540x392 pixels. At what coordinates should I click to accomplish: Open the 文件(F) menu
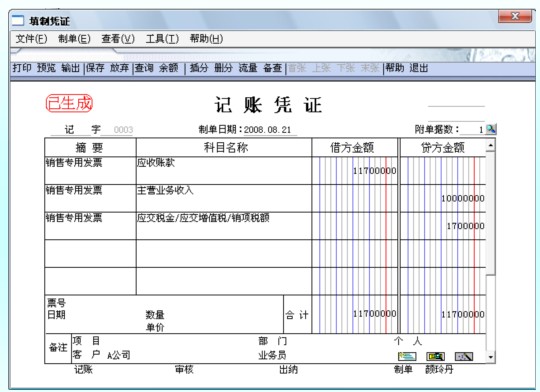[x=31, y=39]
